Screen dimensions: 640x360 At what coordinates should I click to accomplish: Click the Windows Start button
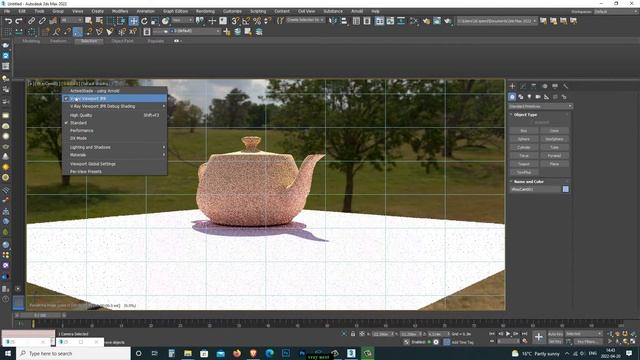click(8, 353)
